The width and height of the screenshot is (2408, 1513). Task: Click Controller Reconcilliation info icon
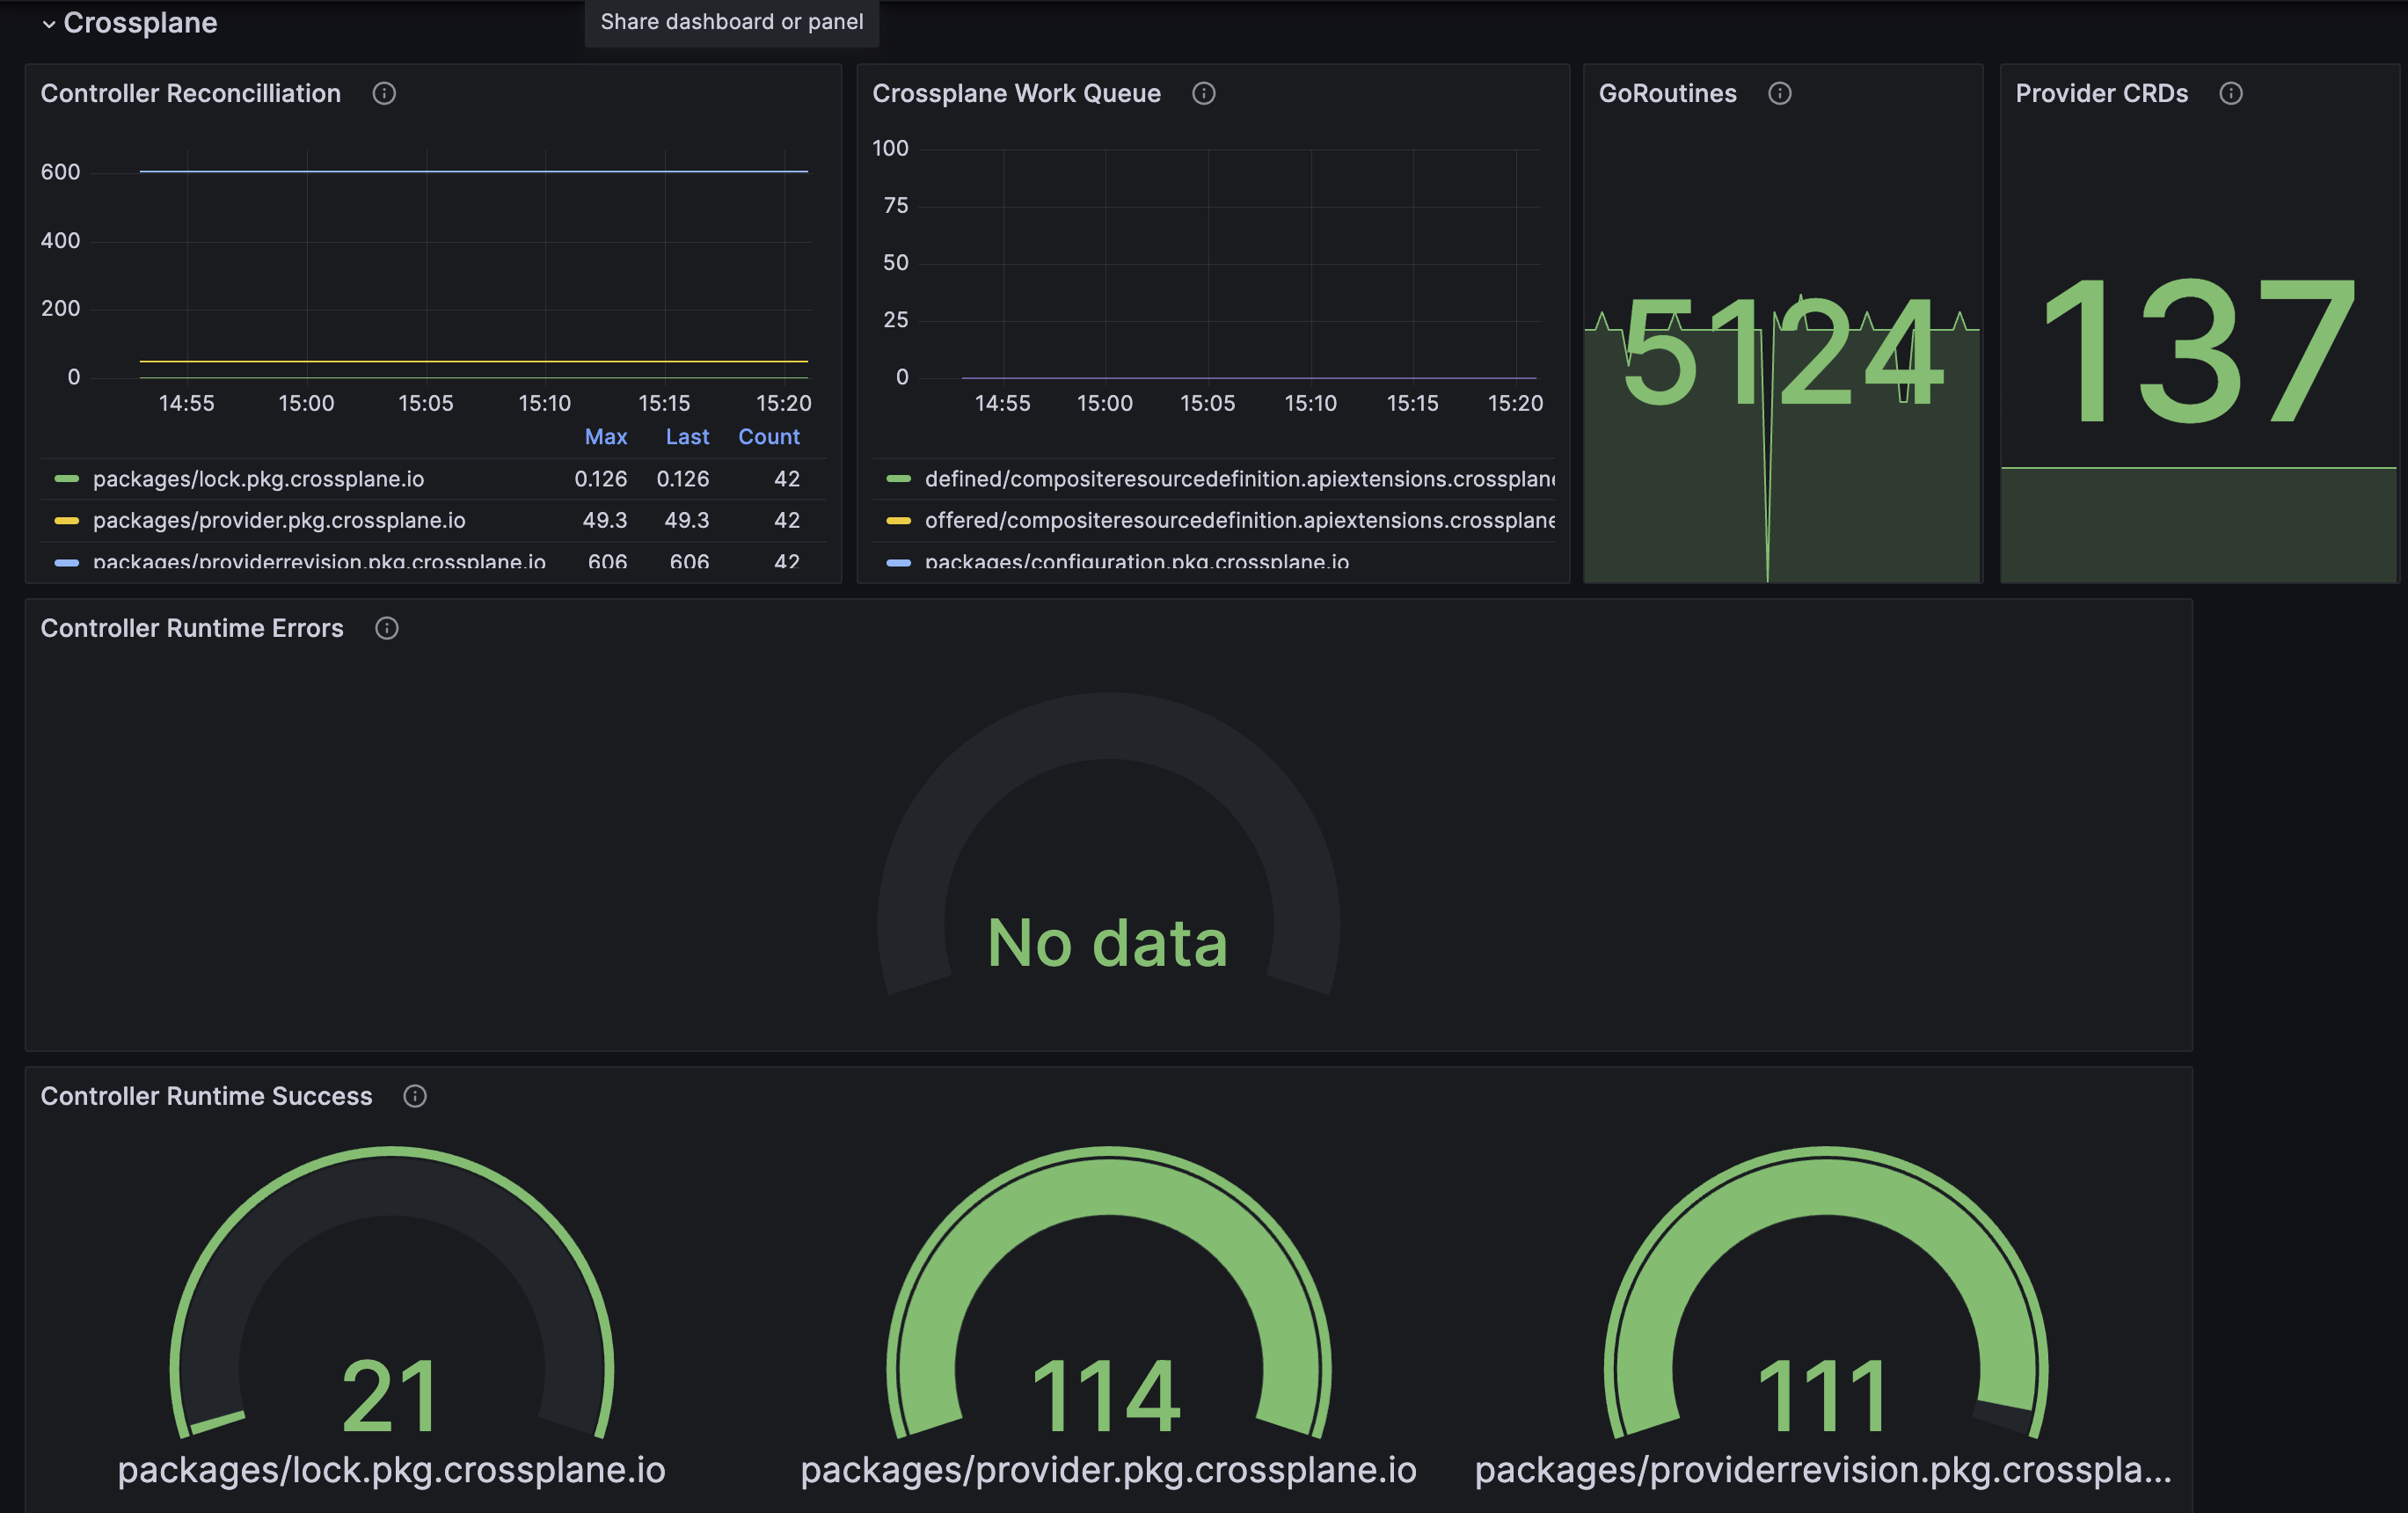(384, 93)
